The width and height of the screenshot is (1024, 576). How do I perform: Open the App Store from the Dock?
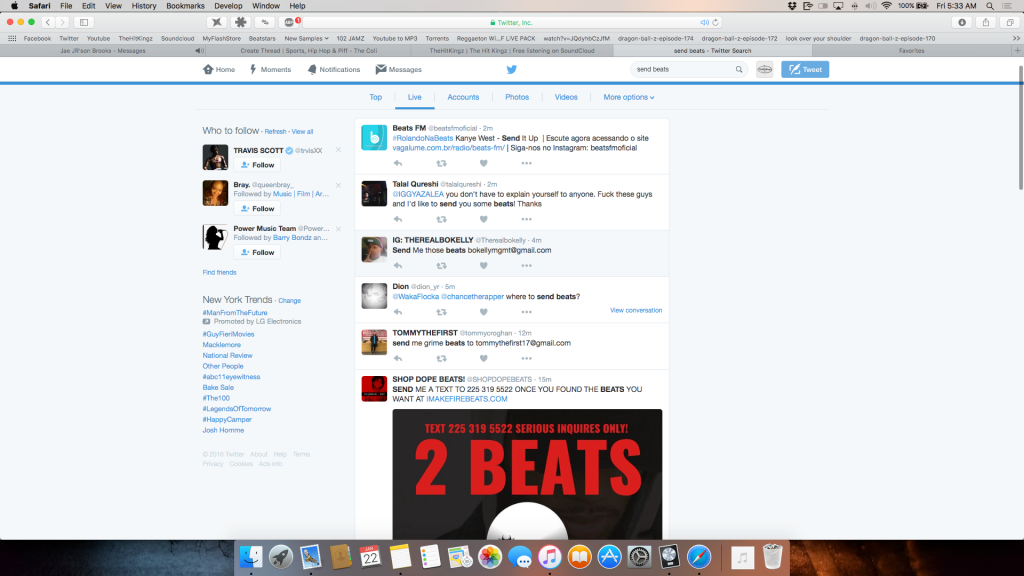pos(609,557)
